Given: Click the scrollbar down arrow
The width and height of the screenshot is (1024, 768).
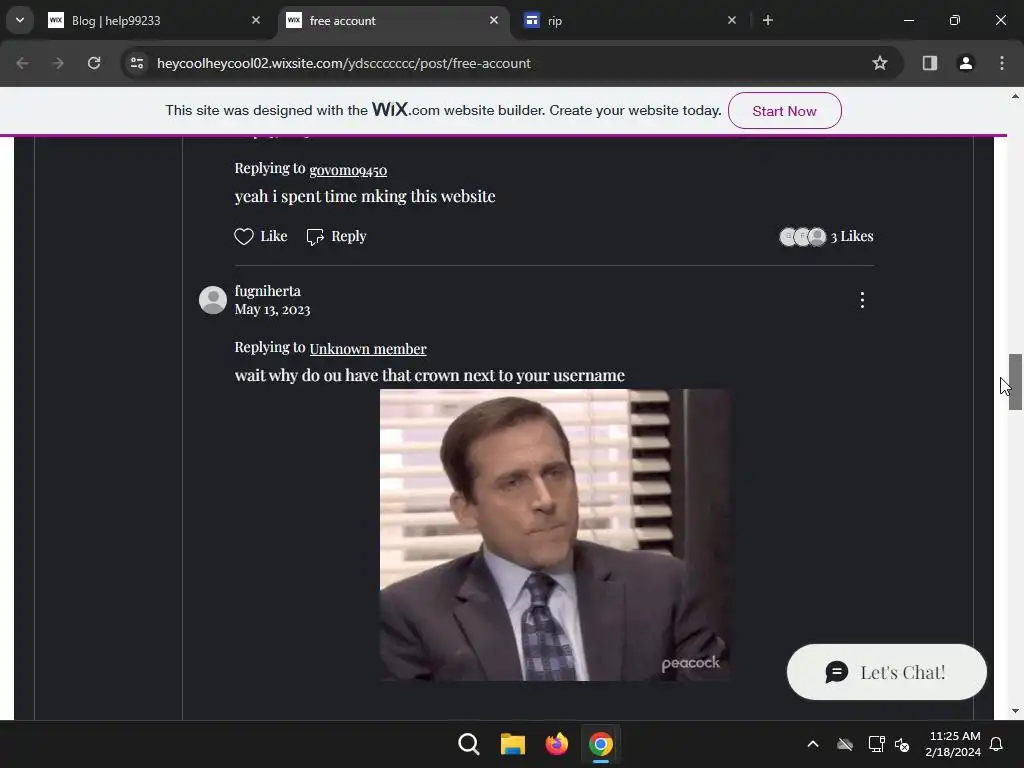Looking at the screenshot, I should [x=1015, y=711].
